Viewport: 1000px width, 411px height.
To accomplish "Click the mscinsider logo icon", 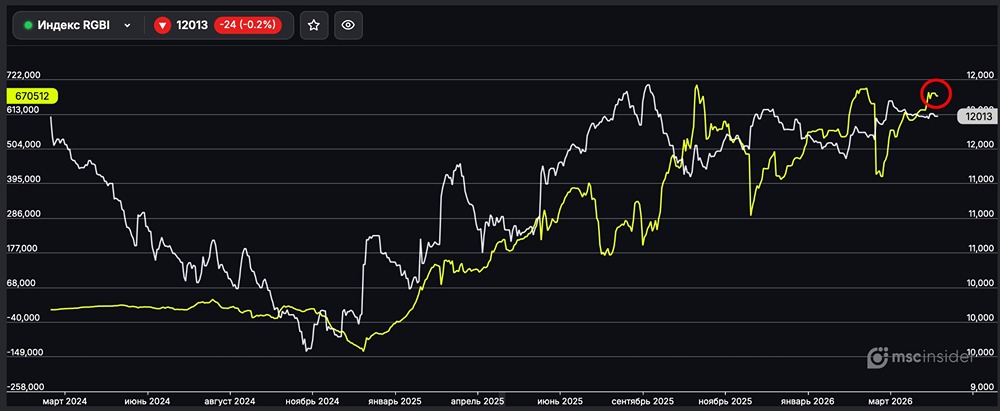I will pos(877,357).
